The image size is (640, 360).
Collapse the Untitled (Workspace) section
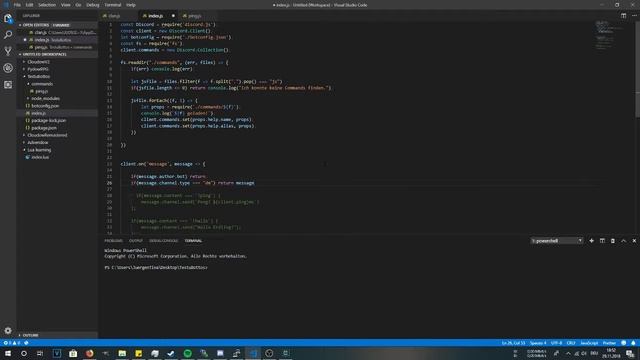[x=57, y=54]
